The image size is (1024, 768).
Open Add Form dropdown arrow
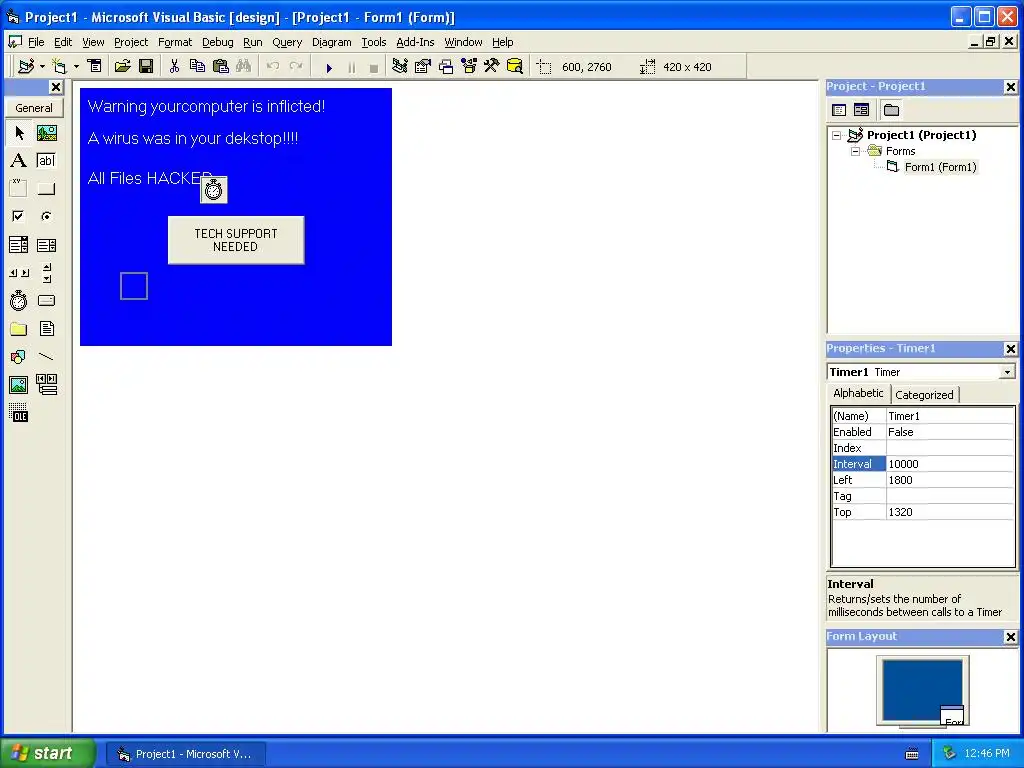tap(76, 67)
